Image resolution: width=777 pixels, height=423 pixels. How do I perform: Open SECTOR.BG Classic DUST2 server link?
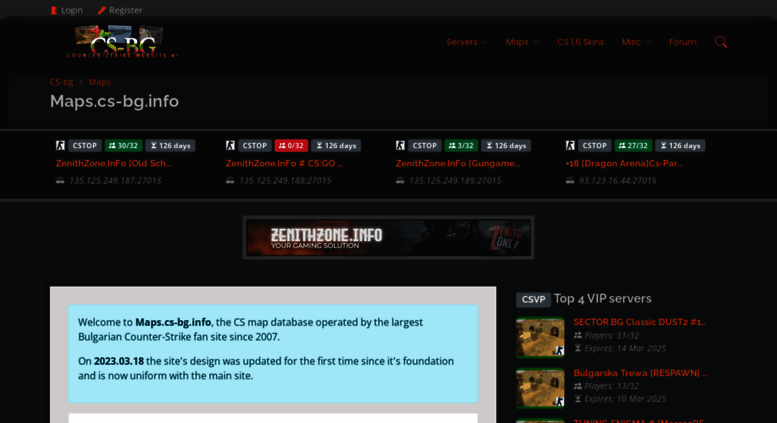point(639,322)
